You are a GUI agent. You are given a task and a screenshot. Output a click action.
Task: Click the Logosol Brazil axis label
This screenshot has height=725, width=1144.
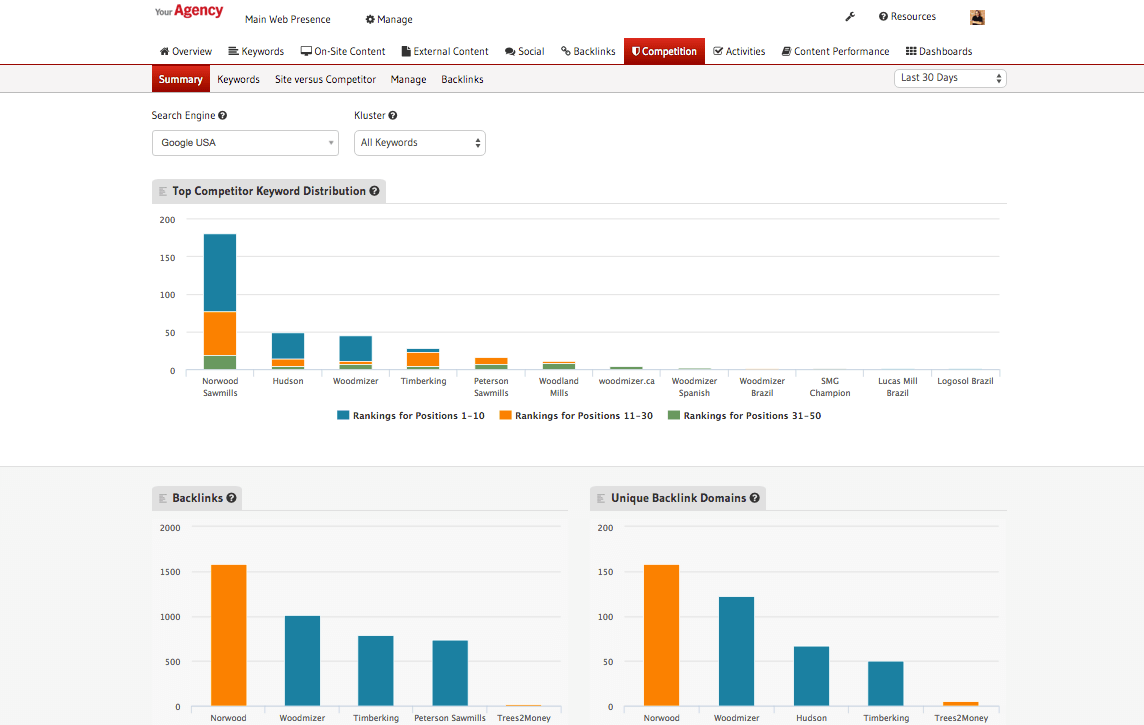pos(965,381)
